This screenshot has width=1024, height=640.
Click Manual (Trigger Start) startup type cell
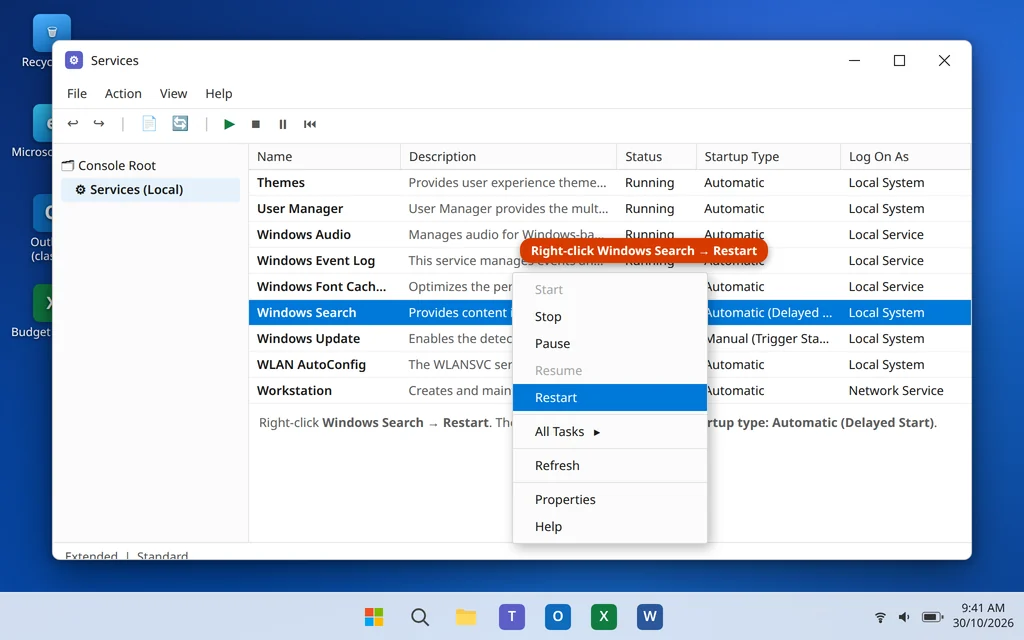click(768, 339)
